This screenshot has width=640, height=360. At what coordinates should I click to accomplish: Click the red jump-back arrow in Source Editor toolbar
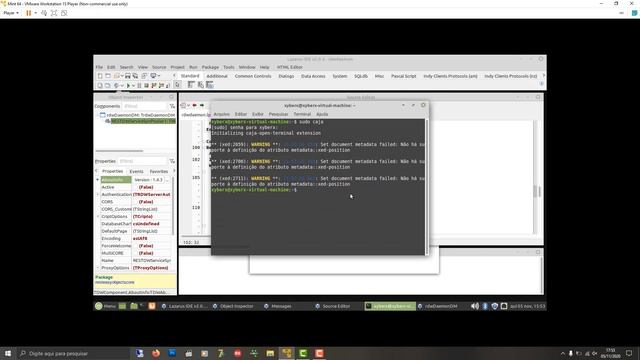(195, 105)
